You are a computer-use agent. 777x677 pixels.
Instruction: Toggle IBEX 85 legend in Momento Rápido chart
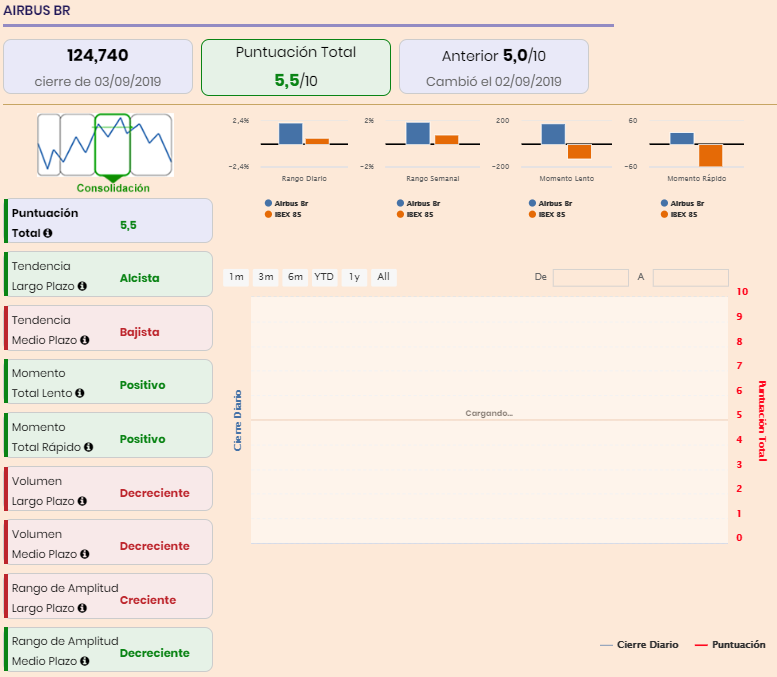click(x=678, y=215)
